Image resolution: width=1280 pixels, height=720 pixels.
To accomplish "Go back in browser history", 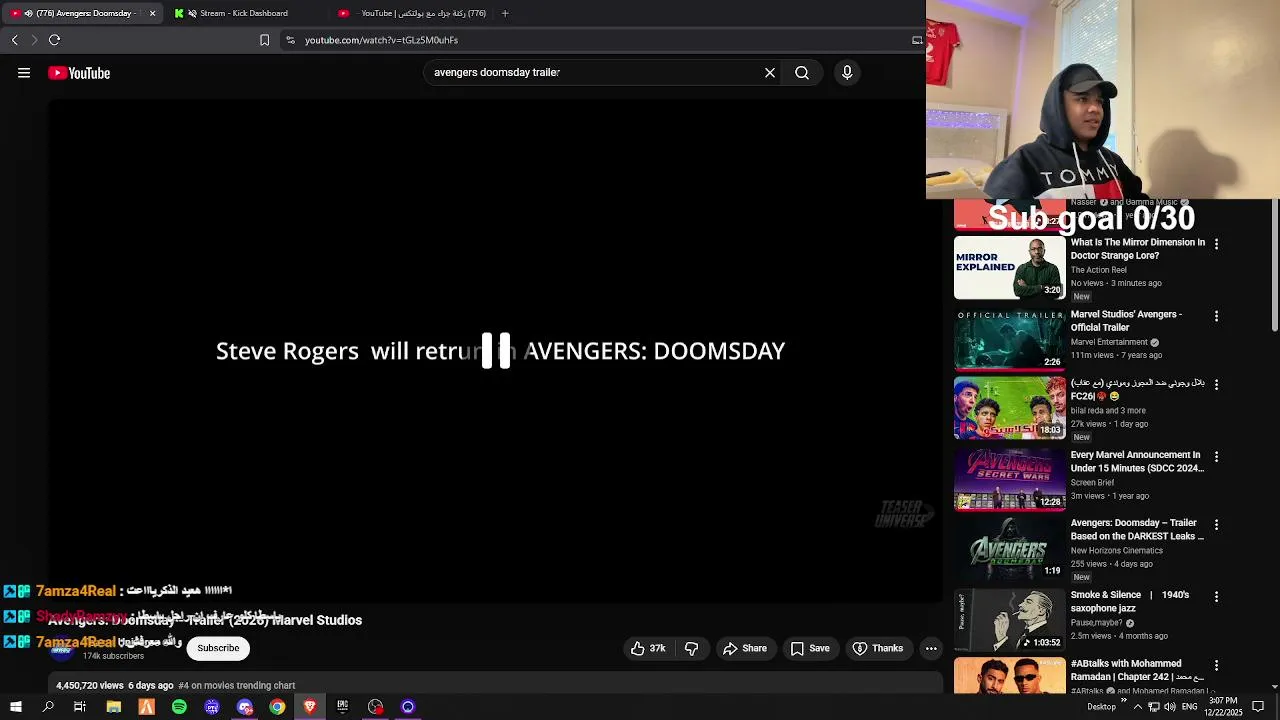I will click(14, 40).
